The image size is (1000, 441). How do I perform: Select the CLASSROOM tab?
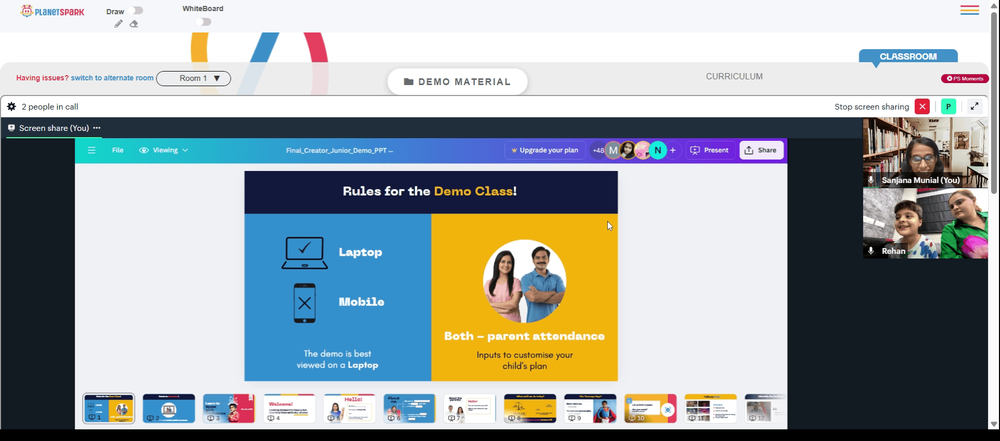pyautogui.click(x=908, y=56)
